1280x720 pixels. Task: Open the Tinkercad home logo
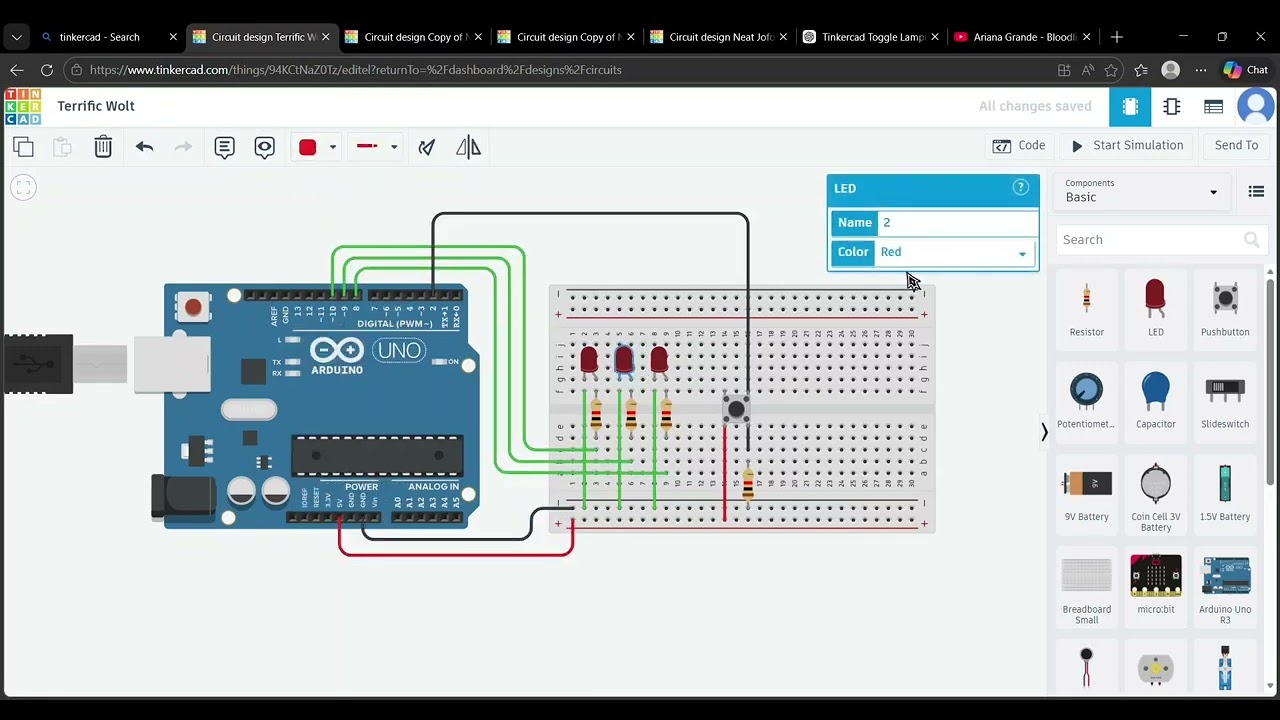[23, 107]
